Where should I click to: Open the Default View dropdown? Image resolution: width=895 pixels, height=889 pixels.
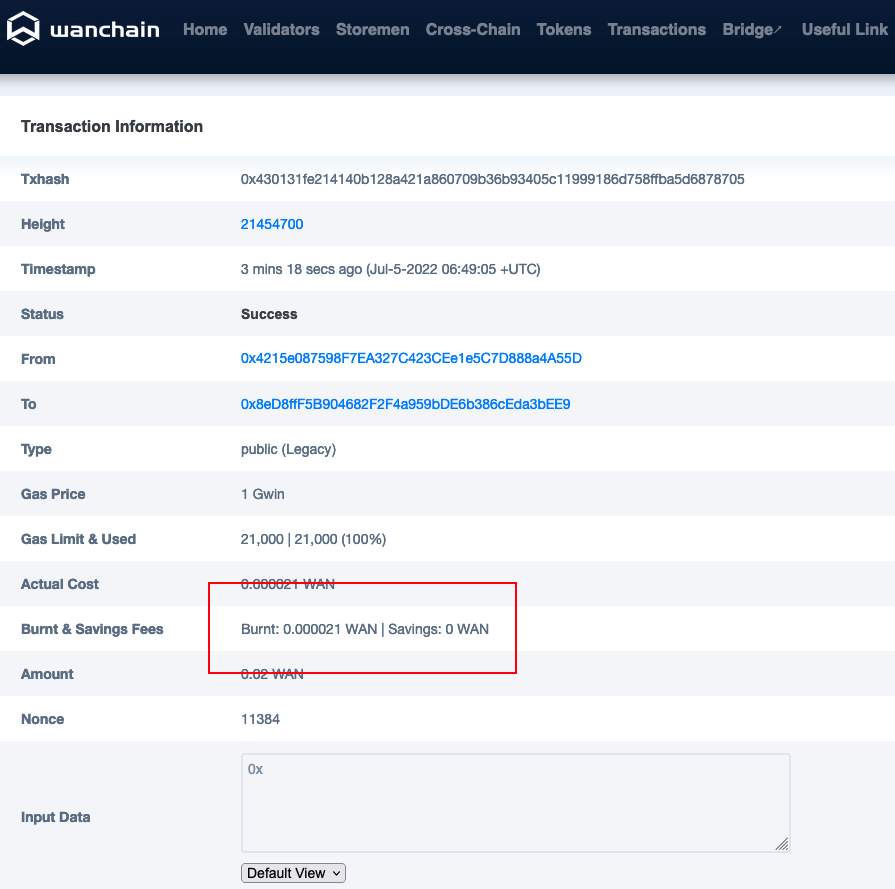pos(293,873)
